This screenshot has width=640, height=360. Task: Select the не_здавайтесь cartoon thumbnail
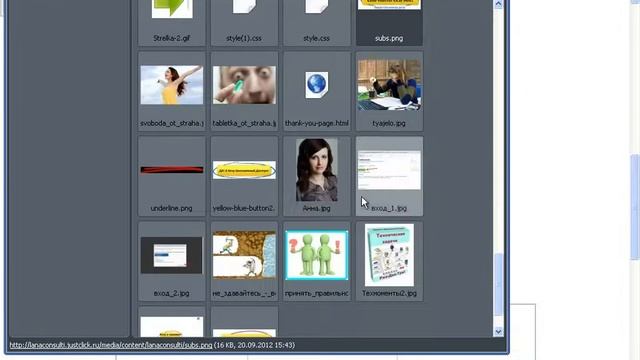[244, 255]
